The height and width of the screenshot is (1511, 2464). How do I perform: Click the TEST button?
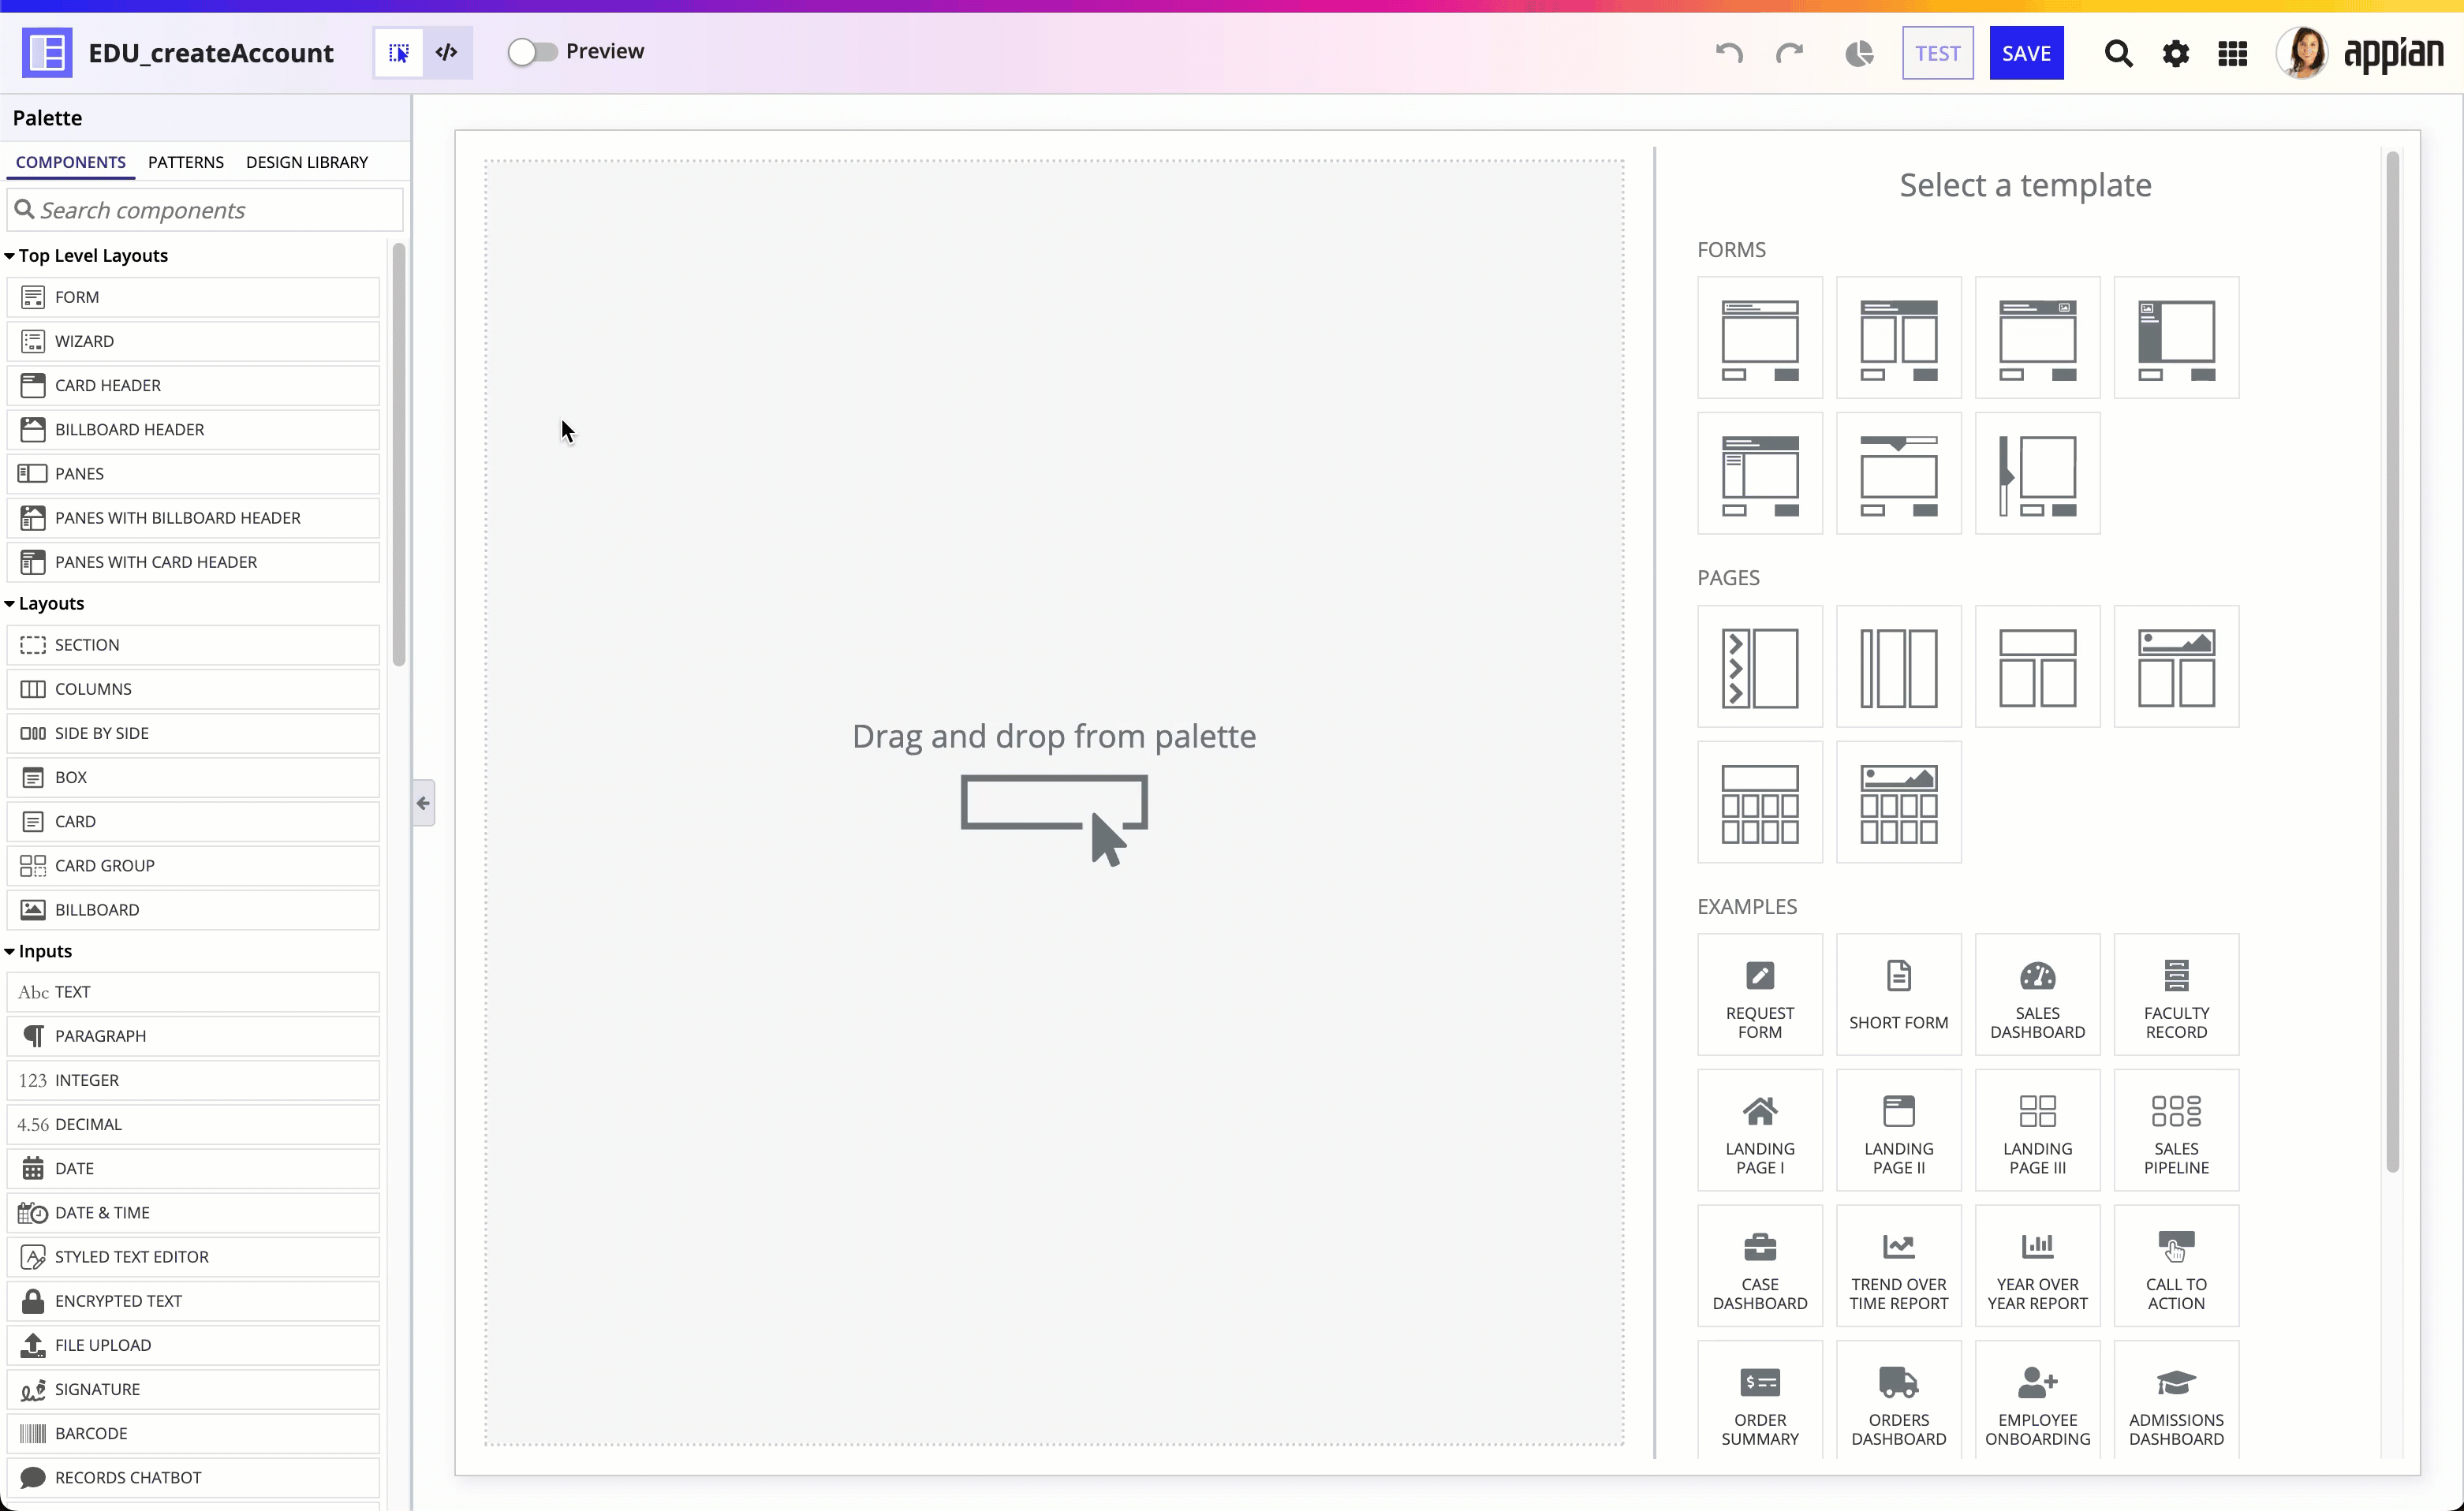tap(1938, 53)
